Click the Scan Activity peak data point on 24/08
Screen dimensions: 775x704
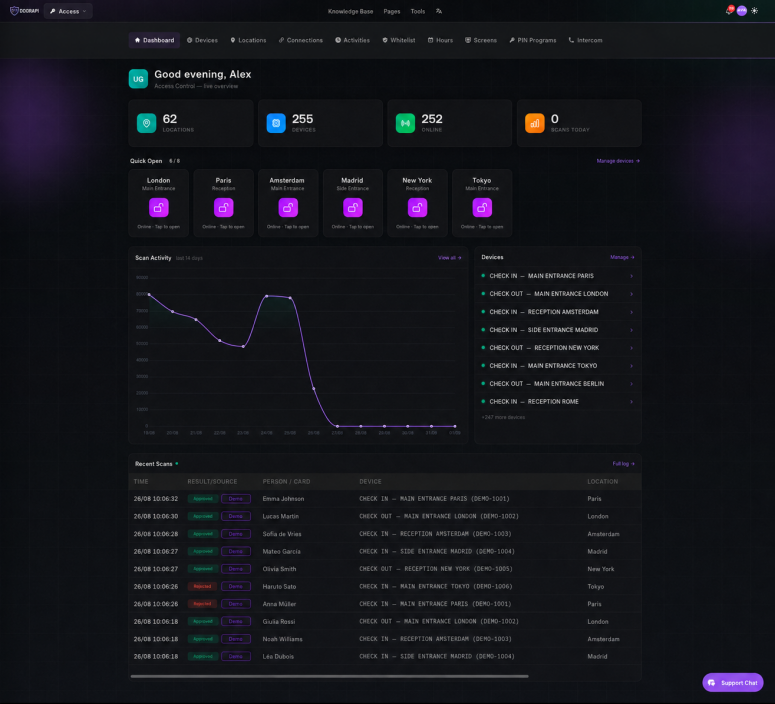pyautogui.click(x=267, y=296)
